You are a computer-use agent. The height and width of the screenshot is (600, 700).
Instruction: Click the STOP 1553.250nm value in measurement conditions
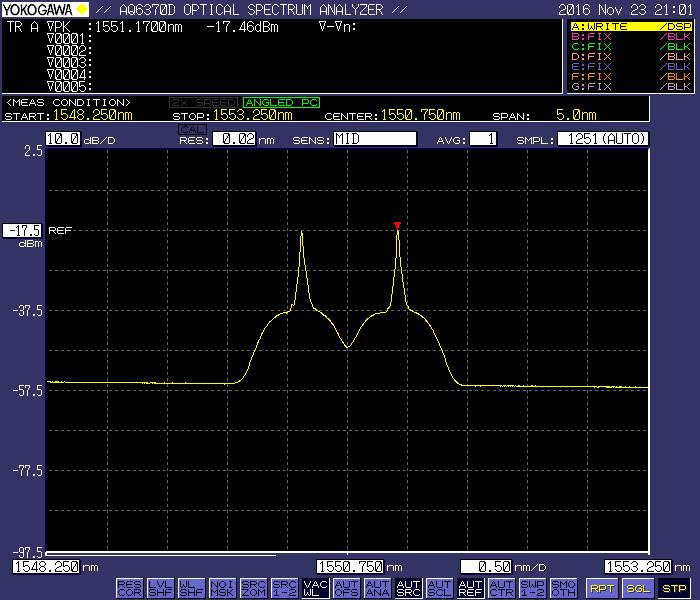coord(253,115)
